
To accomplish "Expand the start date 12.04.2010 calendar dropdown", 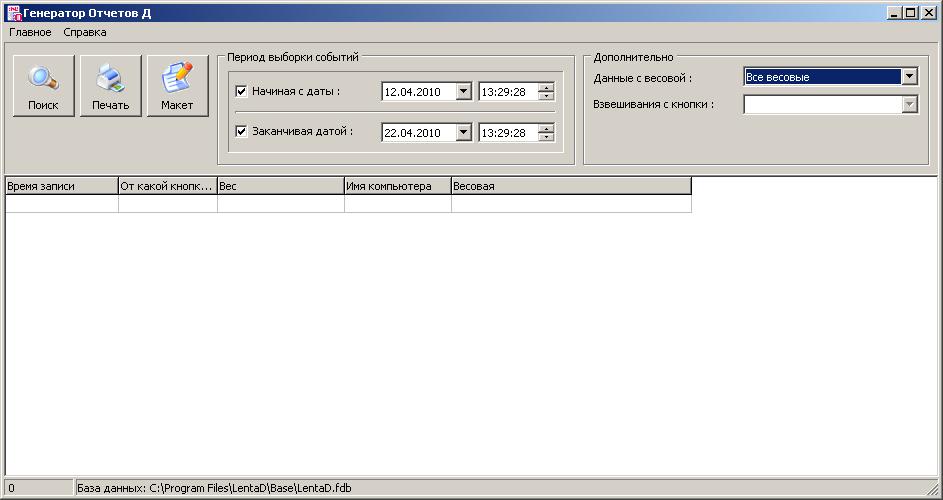I will point(463,92).
